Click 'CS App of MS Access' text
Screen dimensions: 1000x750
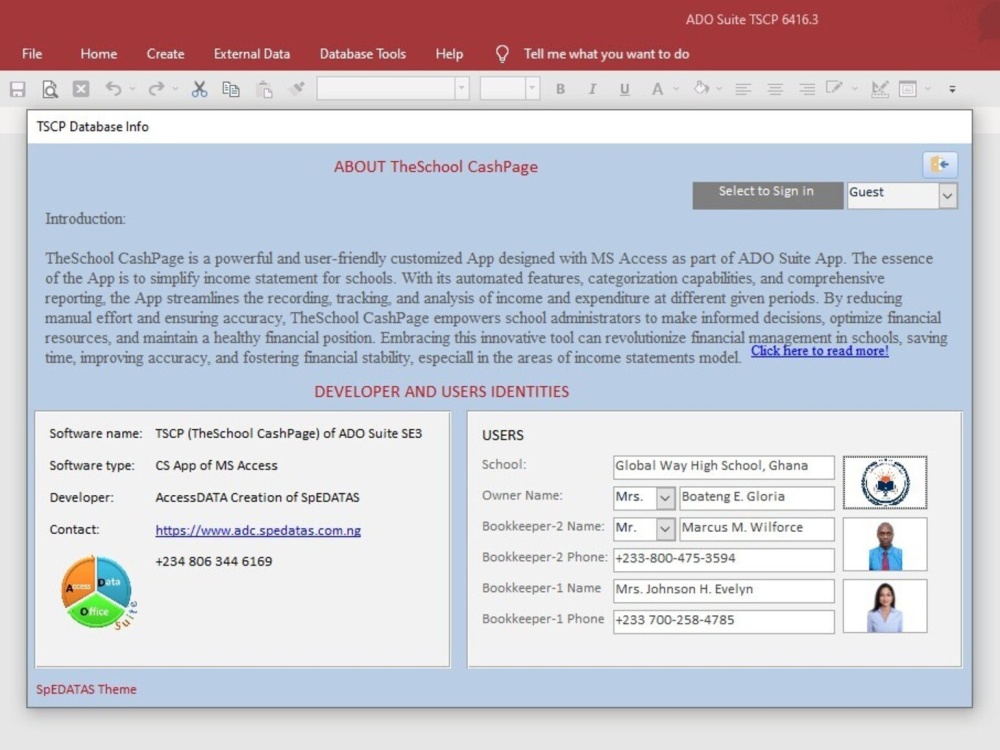(x=216, y=466)
